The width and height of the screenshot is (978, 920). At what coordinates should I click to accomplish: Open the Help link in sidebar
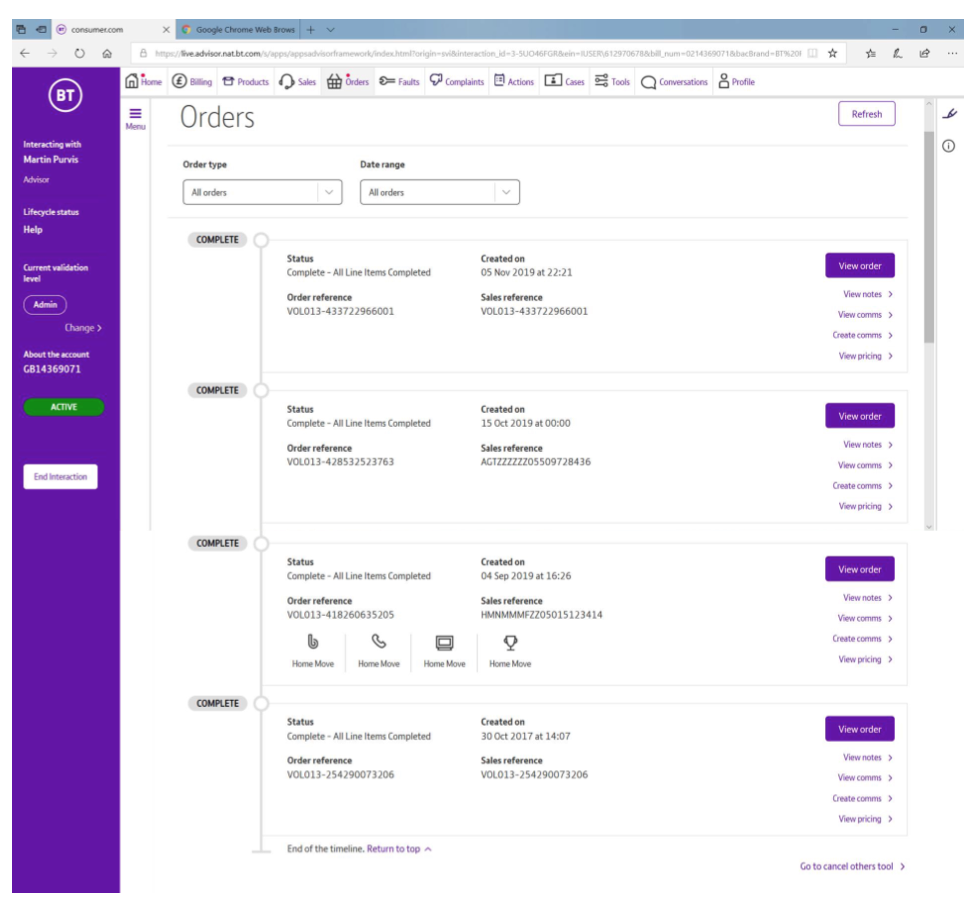pos(33,230)
